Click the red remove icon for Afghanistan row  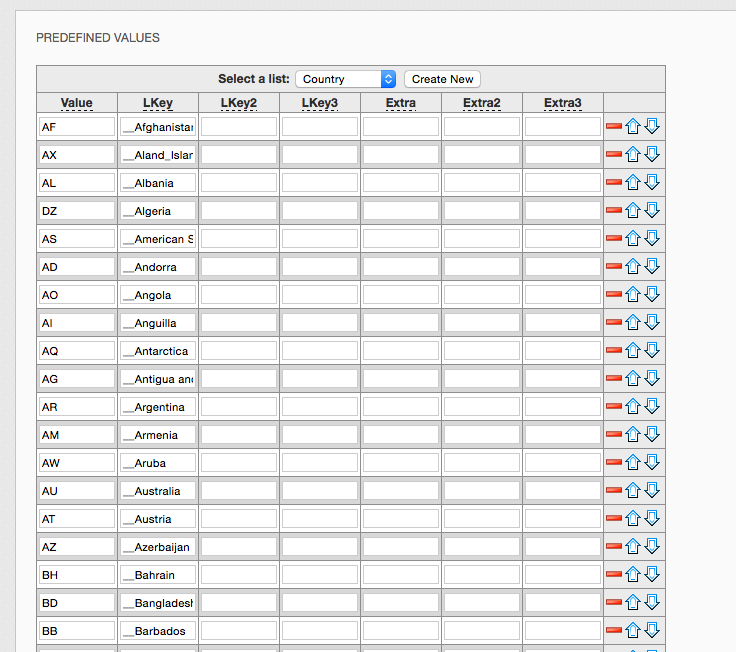tap(614, 126)
